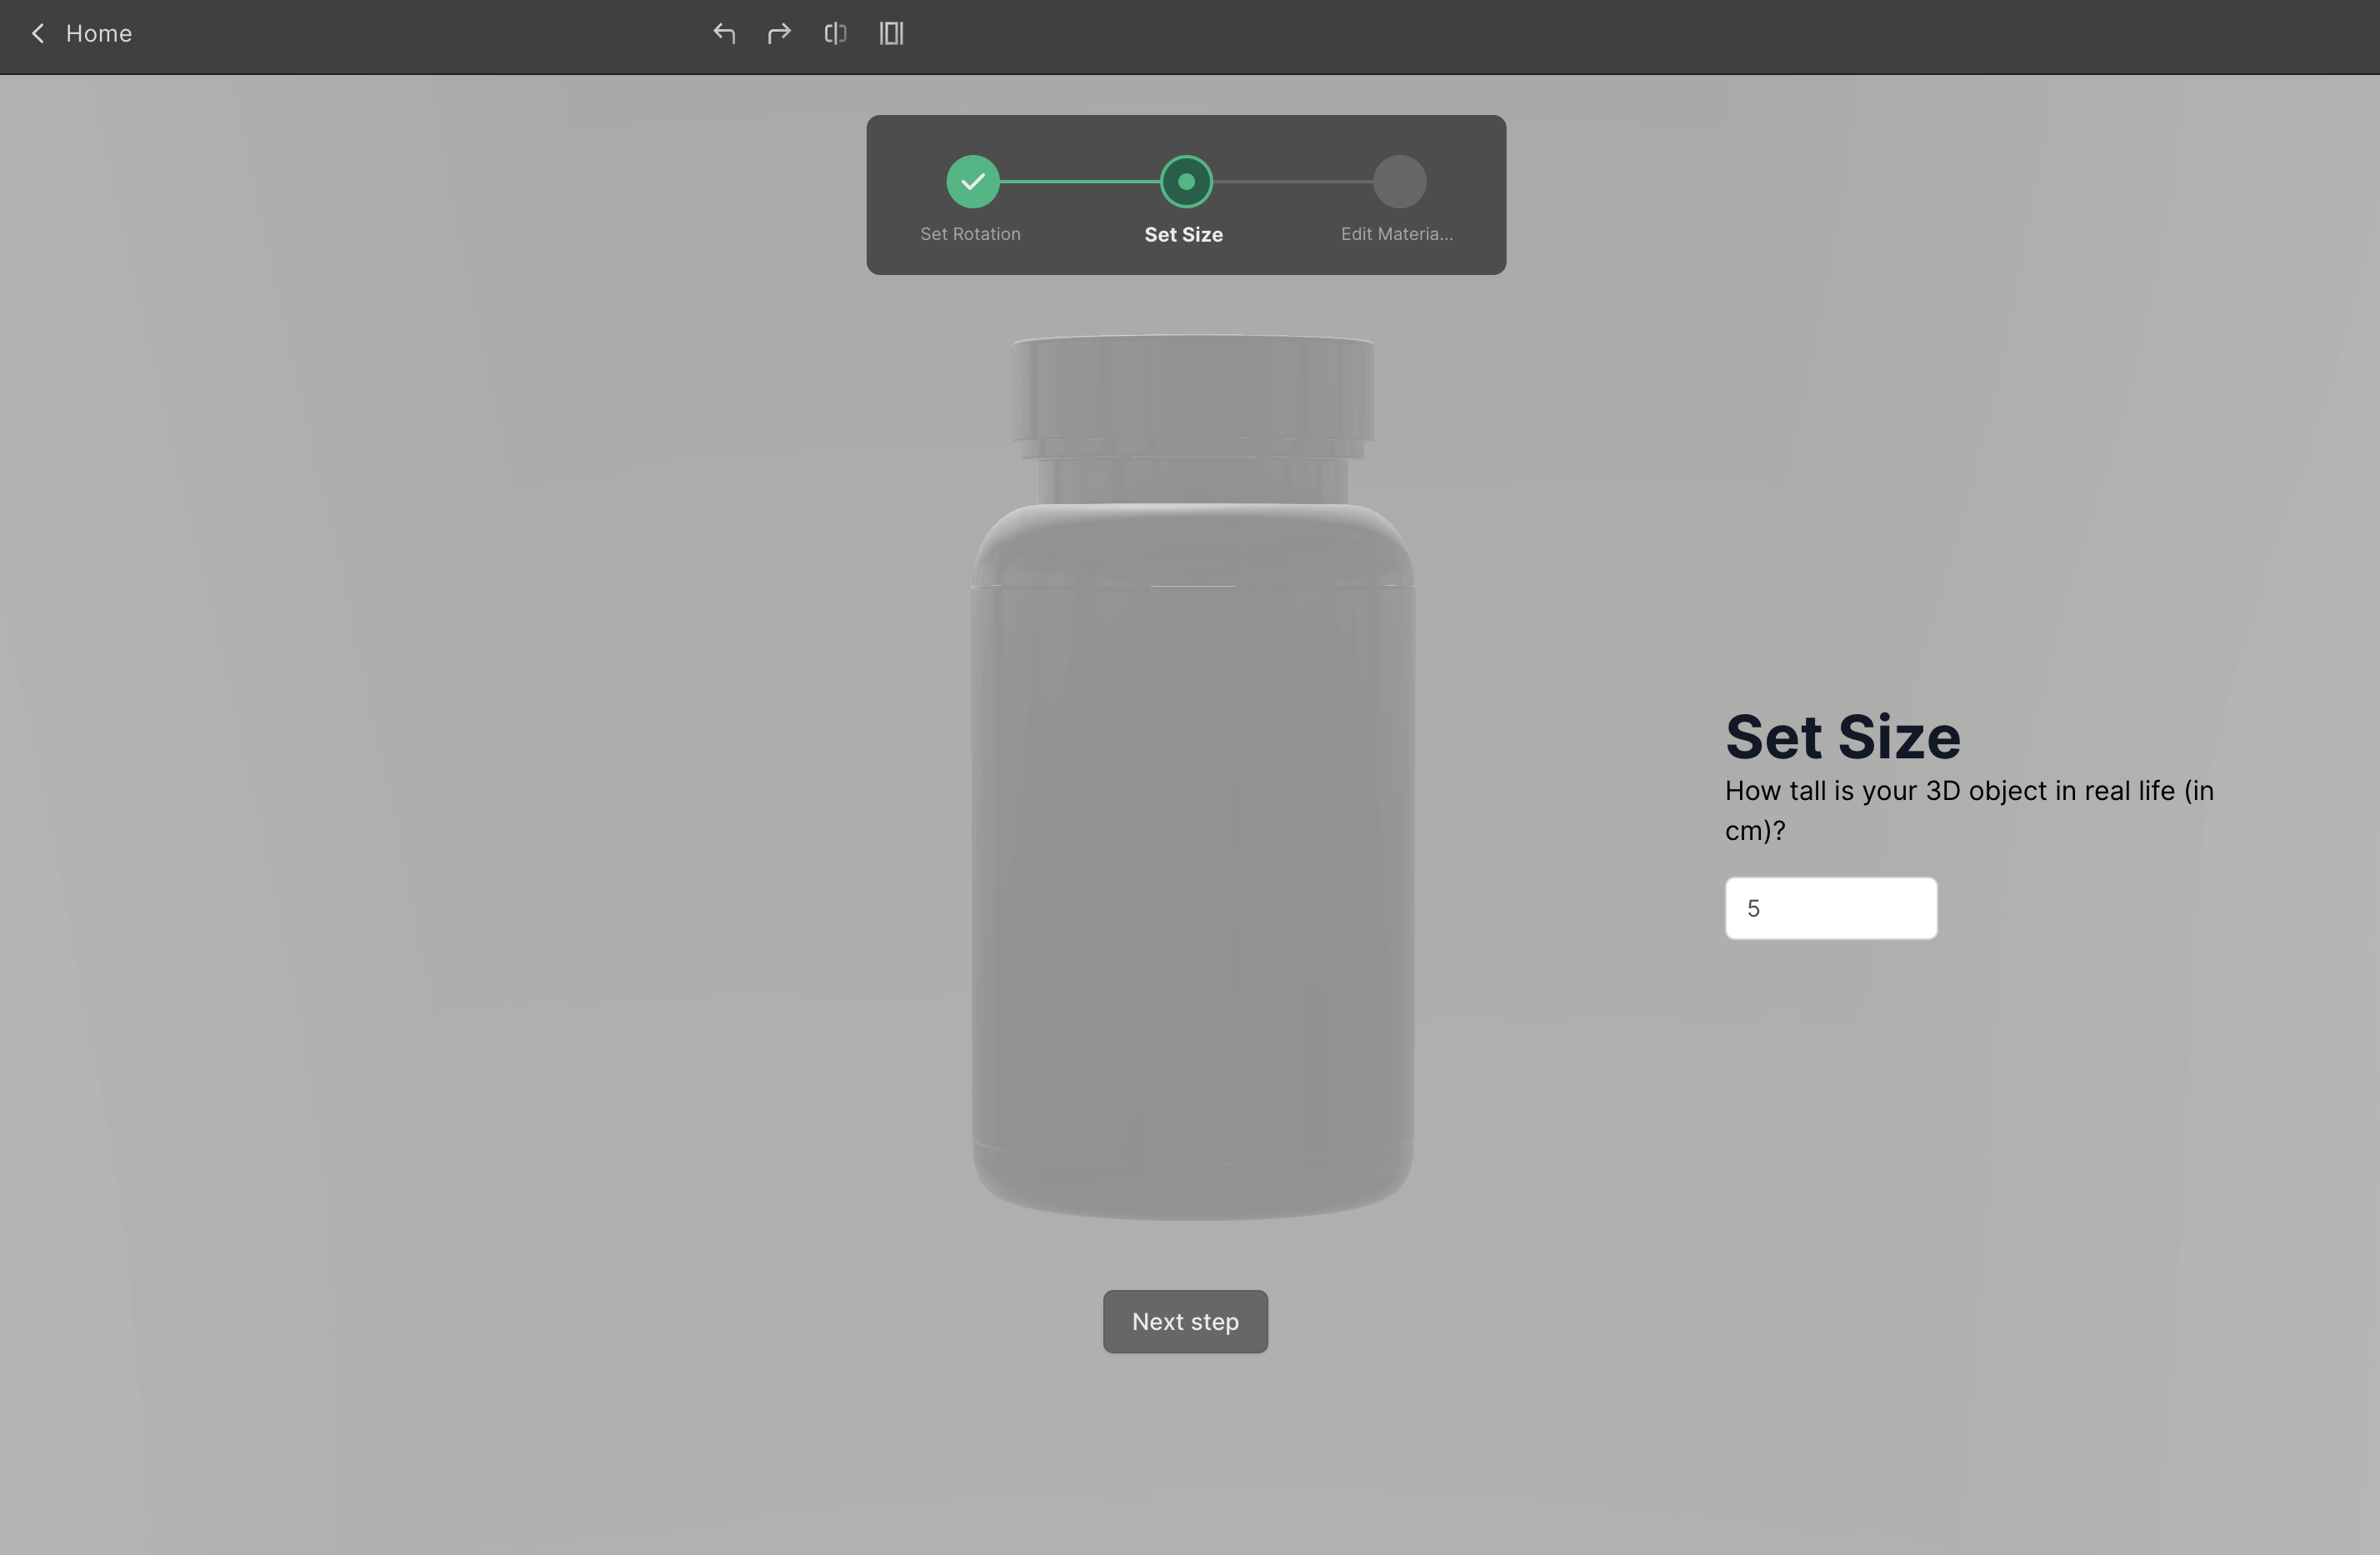The image size is (2380, 1555).
Task: Redo the last action
Action: click(779, 34)
